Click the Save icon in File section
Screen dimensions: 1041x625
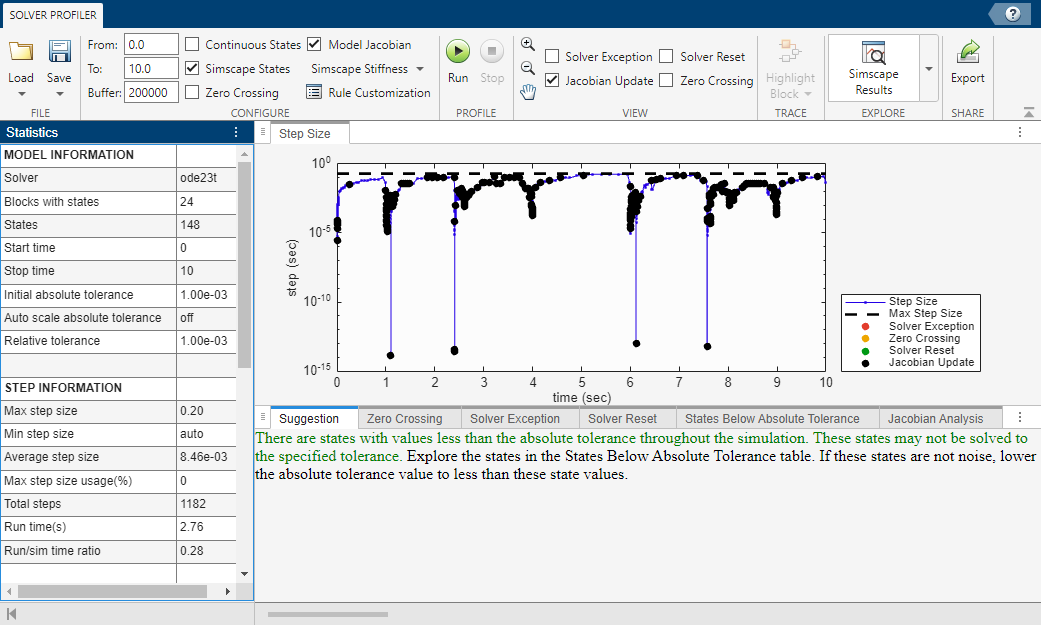[x=59, y=50]
